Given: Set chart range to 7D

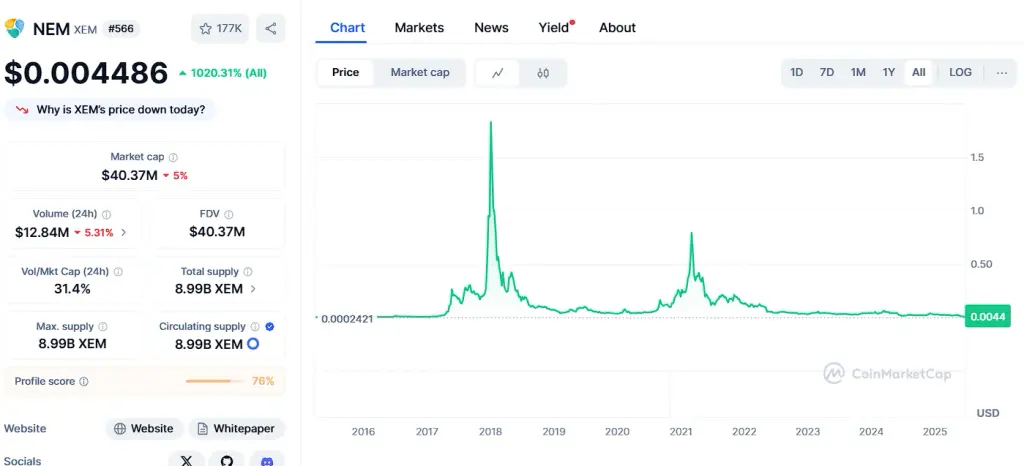Looking at the screenshot, I should [x=827, y=72].
